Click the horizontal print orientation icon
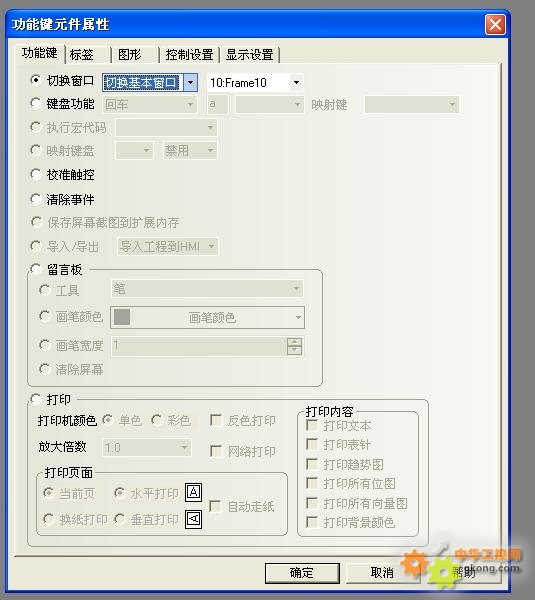The image size is (535, 600). pos(193,492)
